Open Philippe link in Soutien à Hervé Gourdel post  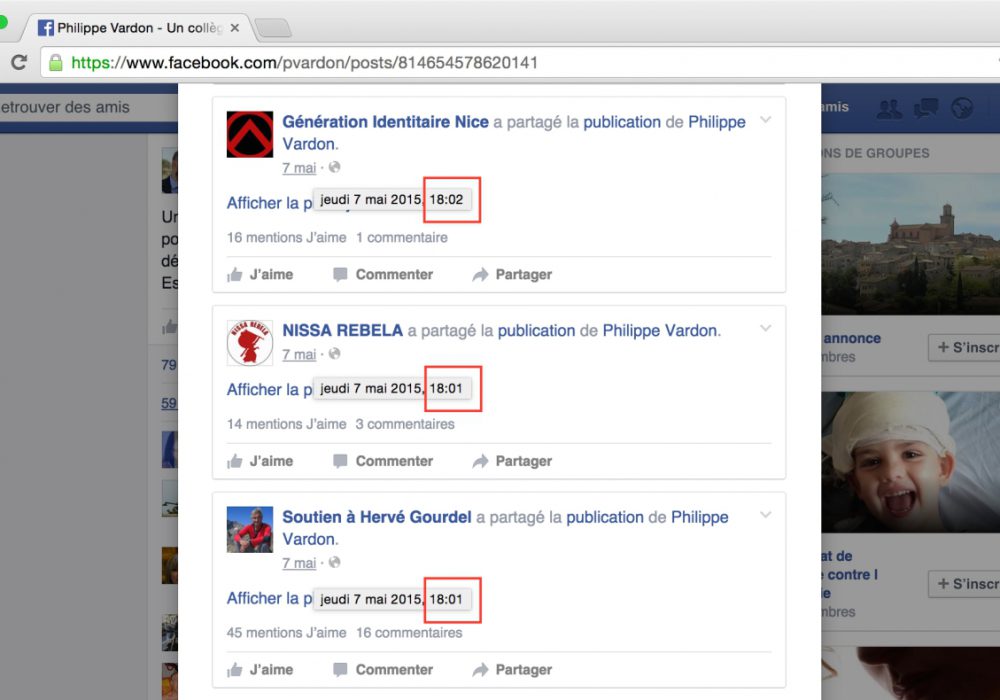coord(700,517)
